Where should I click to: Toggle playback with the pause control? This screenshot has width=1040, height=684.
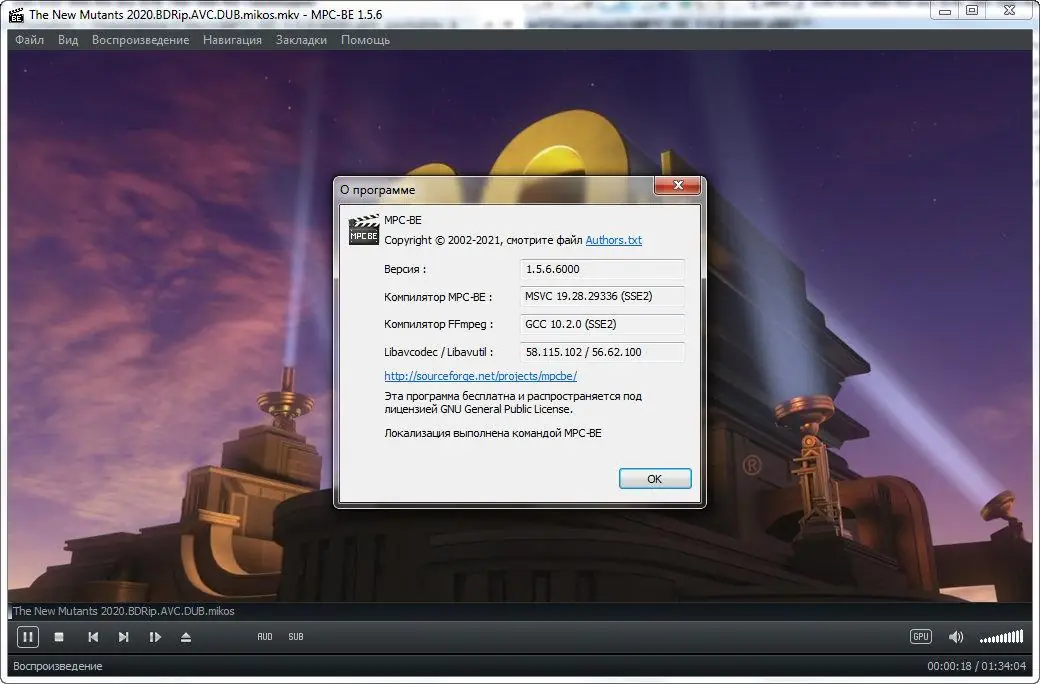[27, 636]
